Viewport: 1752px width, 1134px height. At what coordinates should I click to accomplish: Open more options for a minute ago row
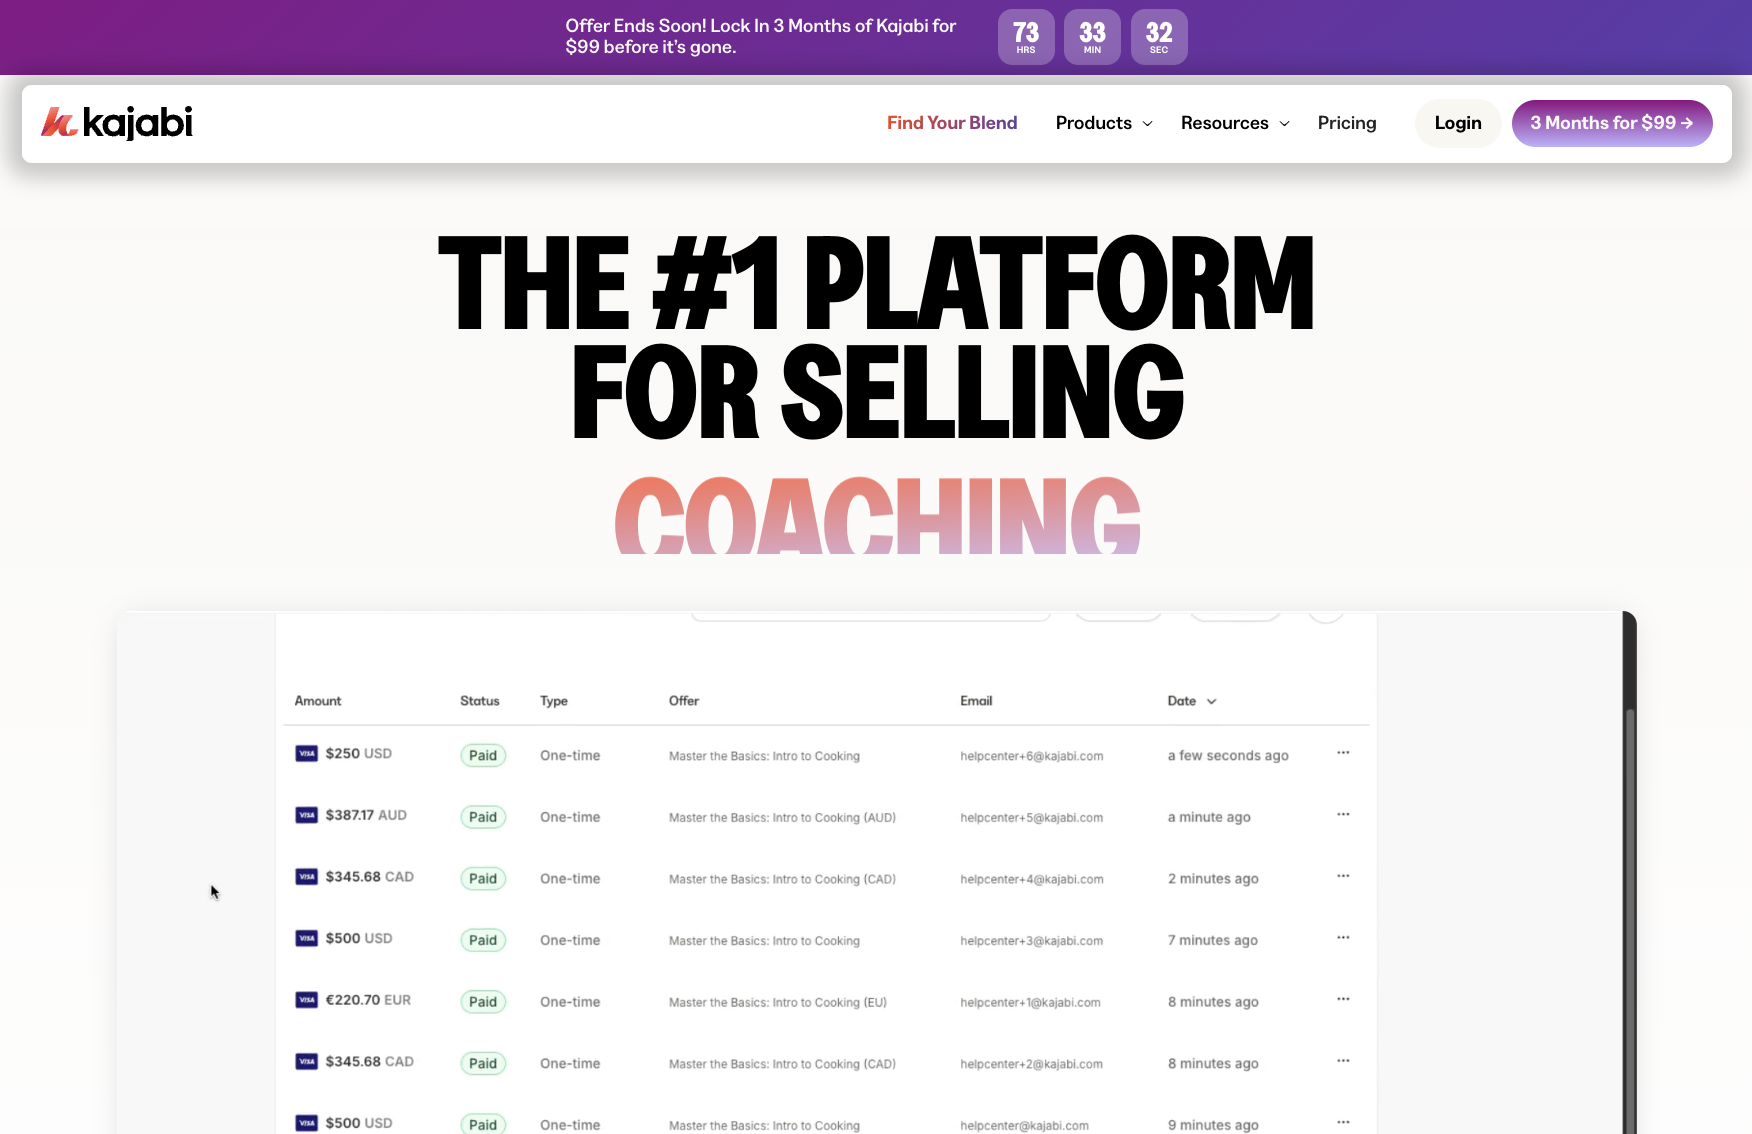click(1343, 815)
